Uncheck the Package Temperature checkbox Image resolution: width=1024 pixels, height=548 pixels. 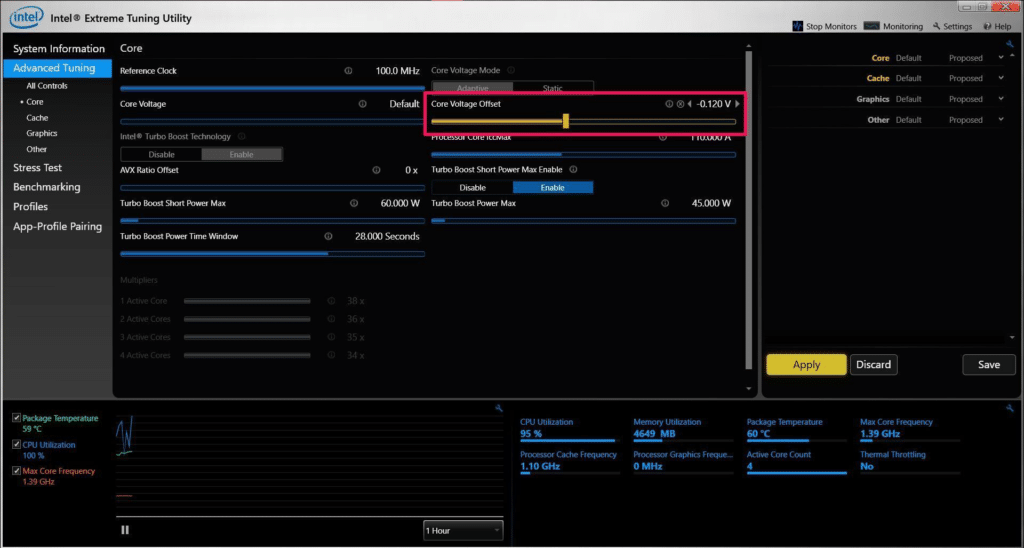coord(17,418)
